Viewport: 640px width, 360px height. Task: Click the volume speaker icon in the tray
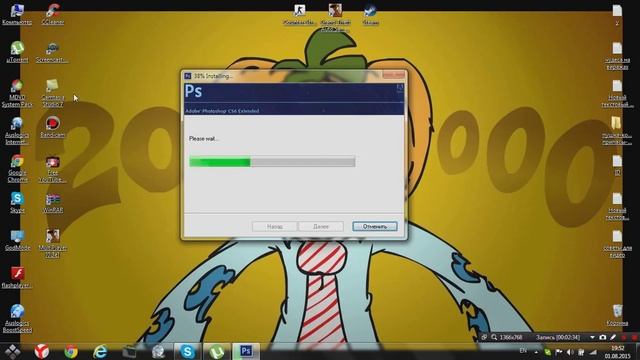(570, 351)
